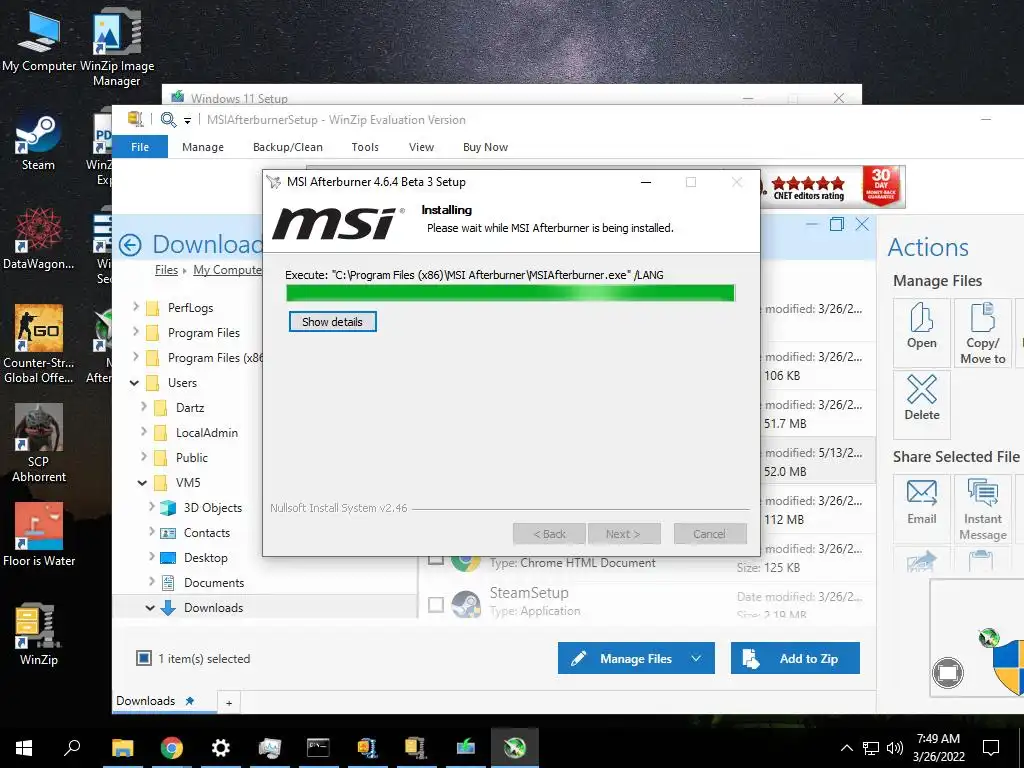Click the back arrow beside Downloads heading
This screenshot has height=768, width=1024.
point(130,246)
